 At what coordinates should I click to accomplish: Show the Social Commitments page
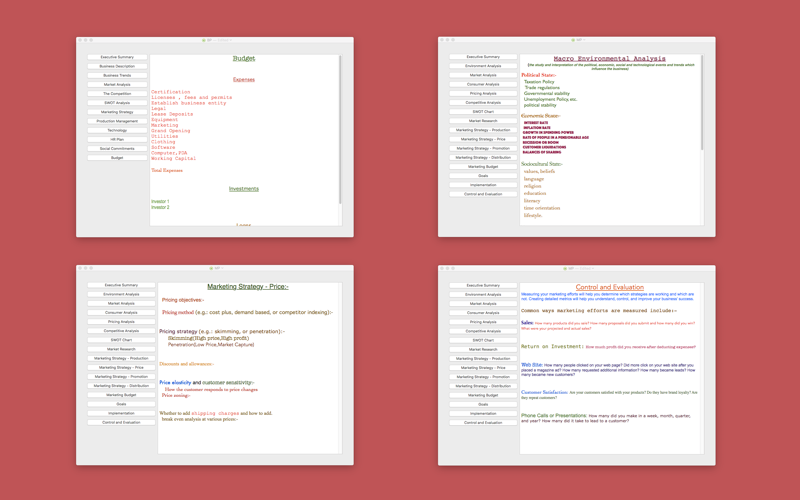pos(117,148)
